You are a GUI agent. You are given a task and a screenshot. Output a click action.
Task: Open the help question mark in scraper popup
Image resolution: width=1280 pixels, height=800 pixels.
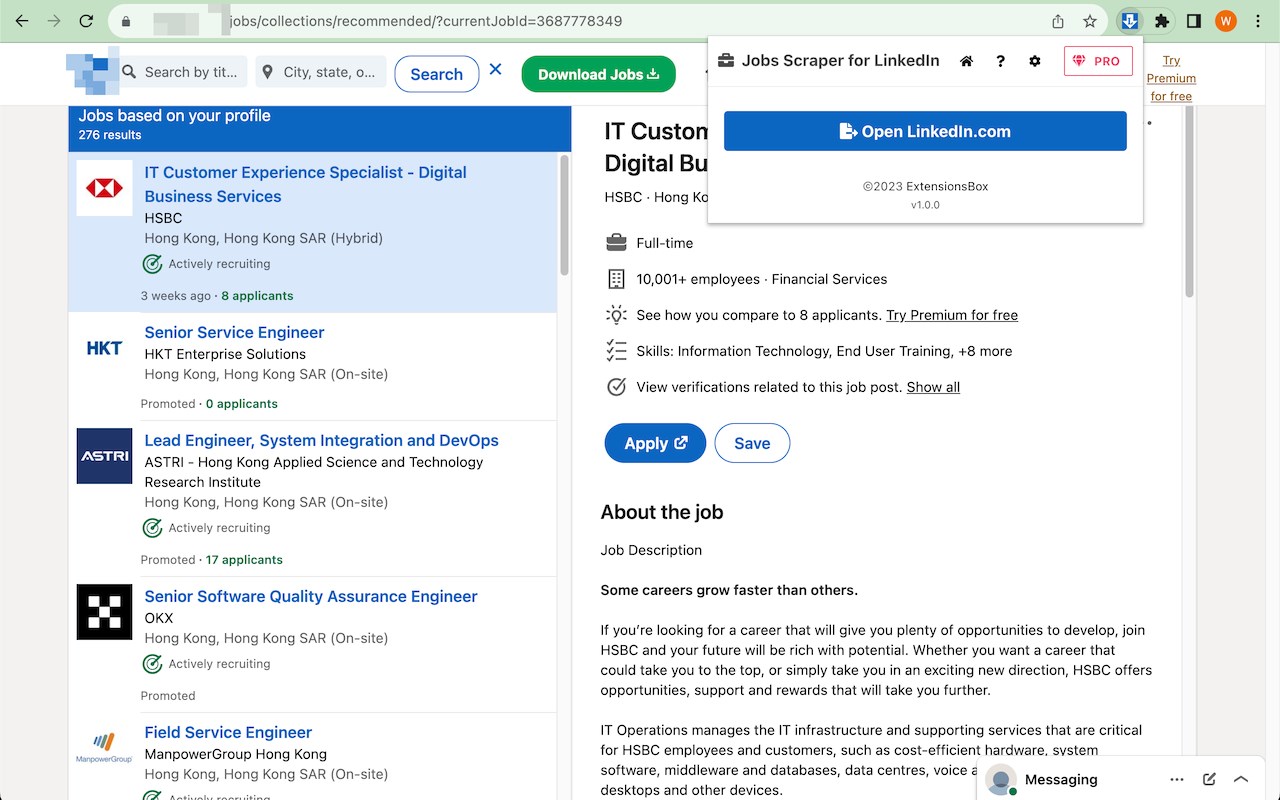tap(1000, 61)
